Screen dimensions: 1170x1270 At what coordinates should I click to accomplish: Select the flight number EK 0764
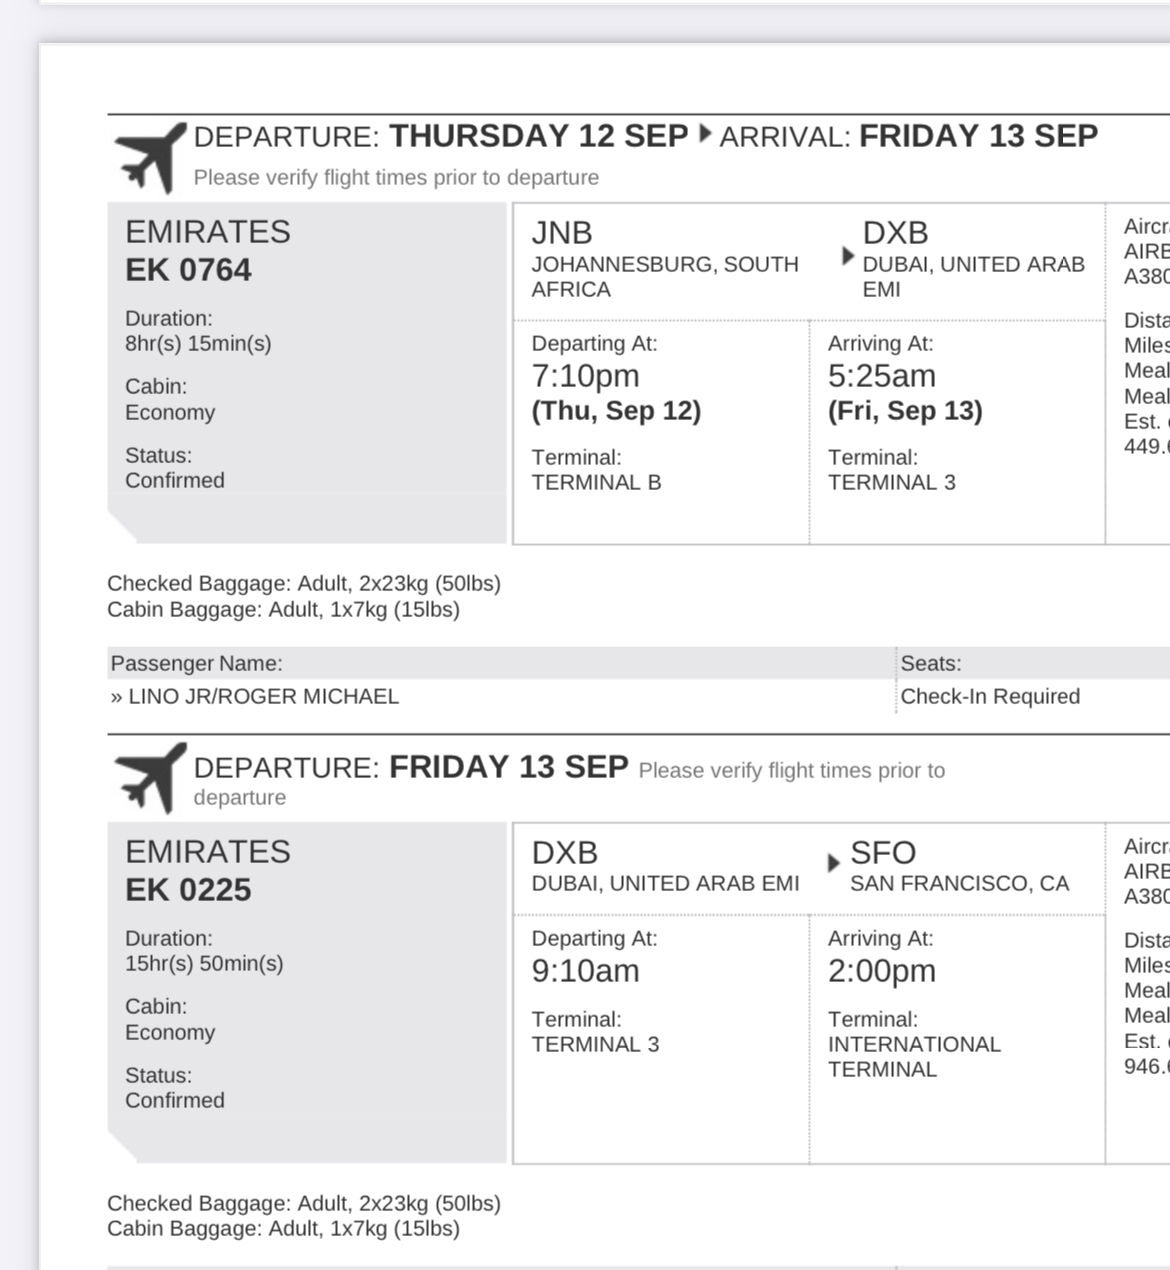pos(188,270)
